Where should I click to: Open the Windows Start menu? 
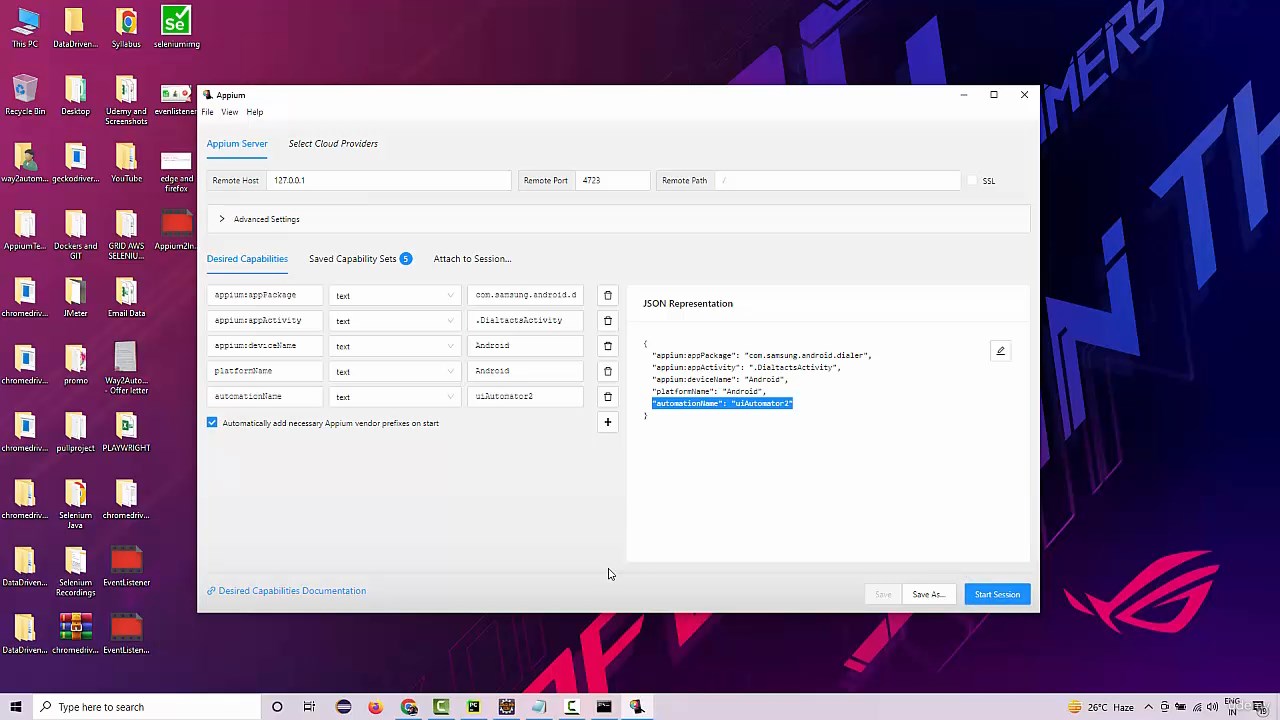pyautogui.click(x=16, y=707)
